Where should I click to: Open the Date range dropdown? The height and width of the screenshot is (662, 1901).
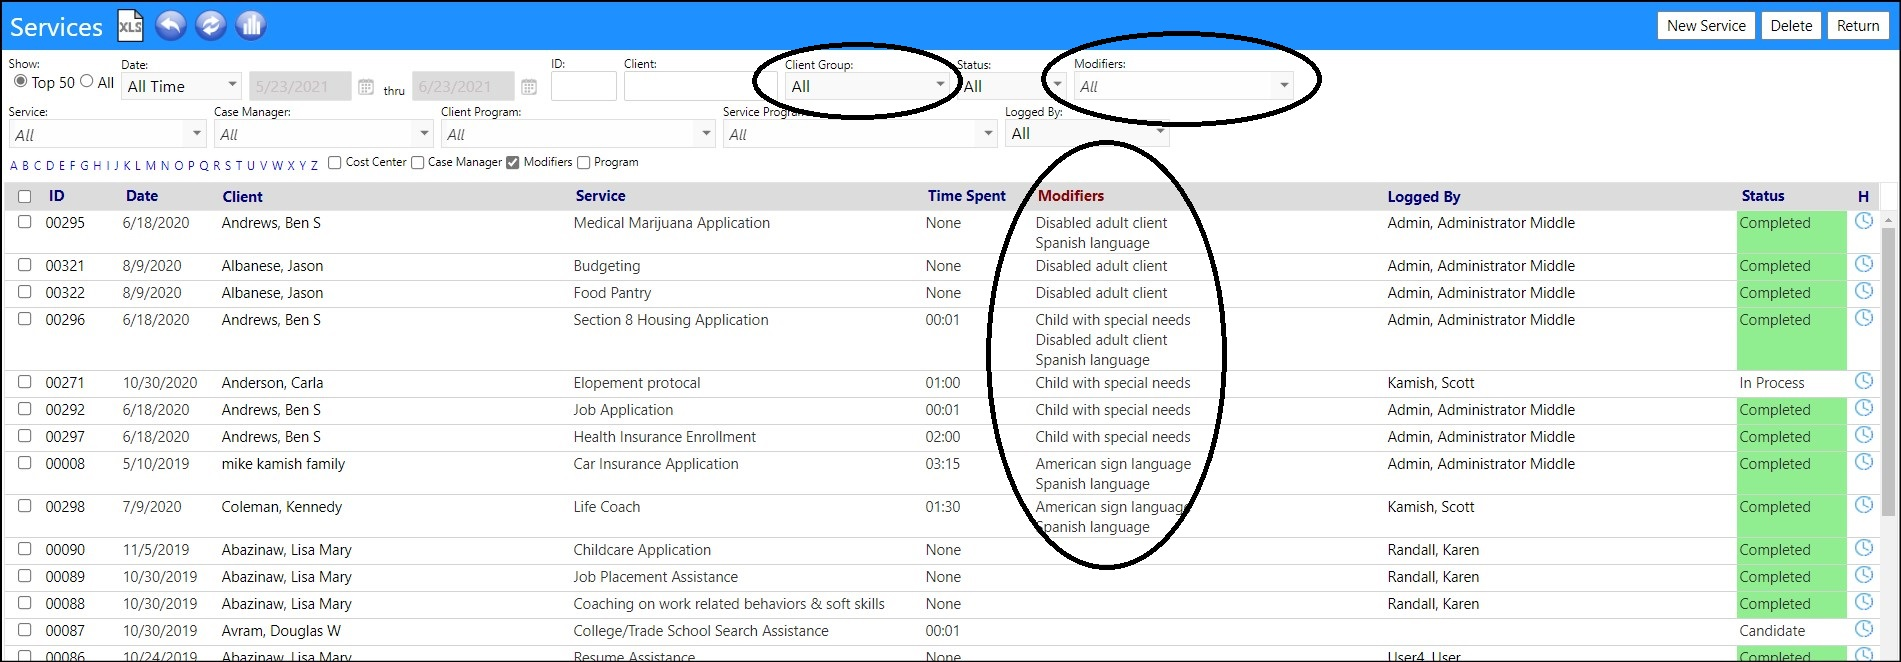point(182,86)
